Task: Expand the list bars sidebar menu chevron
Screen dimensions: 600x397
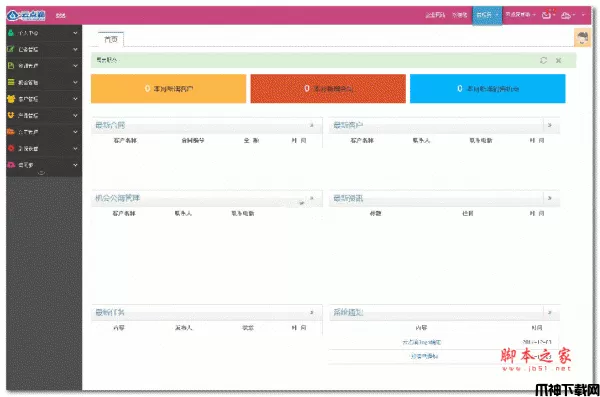Action: pos(75,82)
